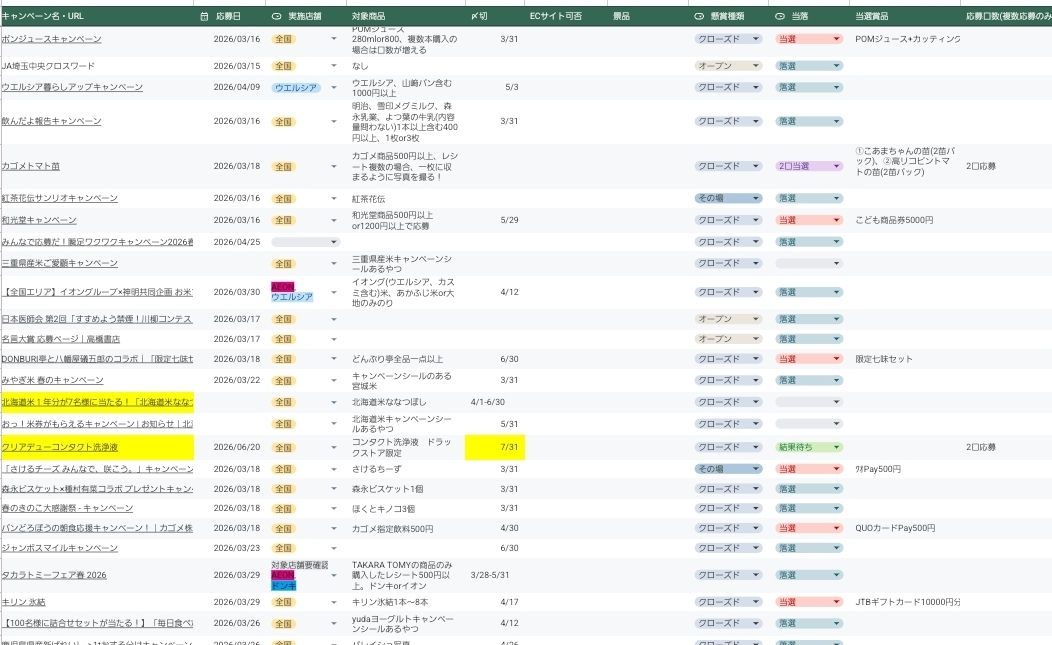Click the calendar icon beside 応募日 header
1052x645 pixels.
pos(205,16)
